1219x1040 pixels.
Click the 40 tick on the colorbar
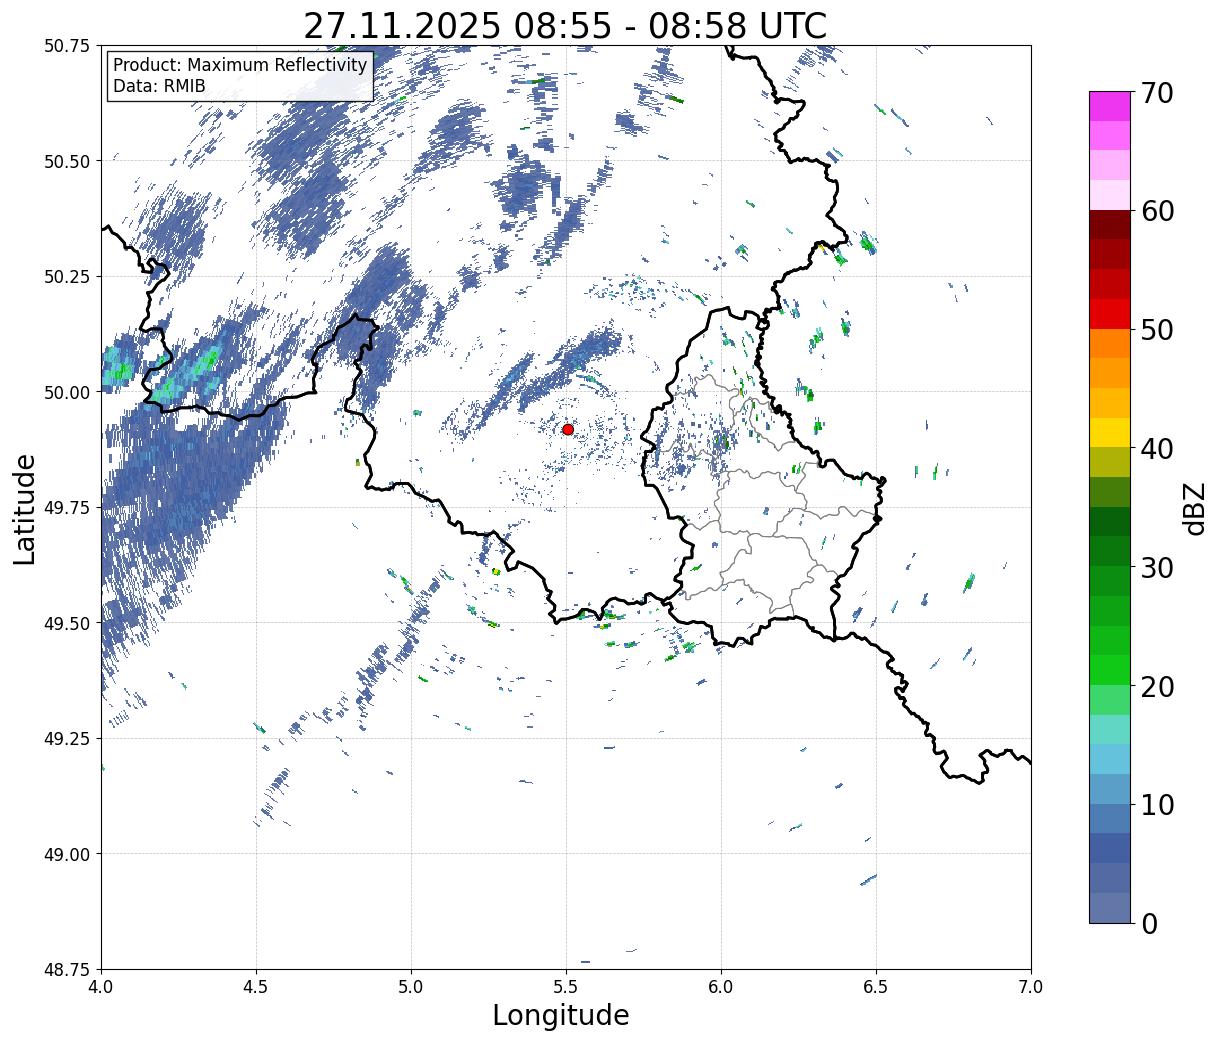(x=1156, y=448)
